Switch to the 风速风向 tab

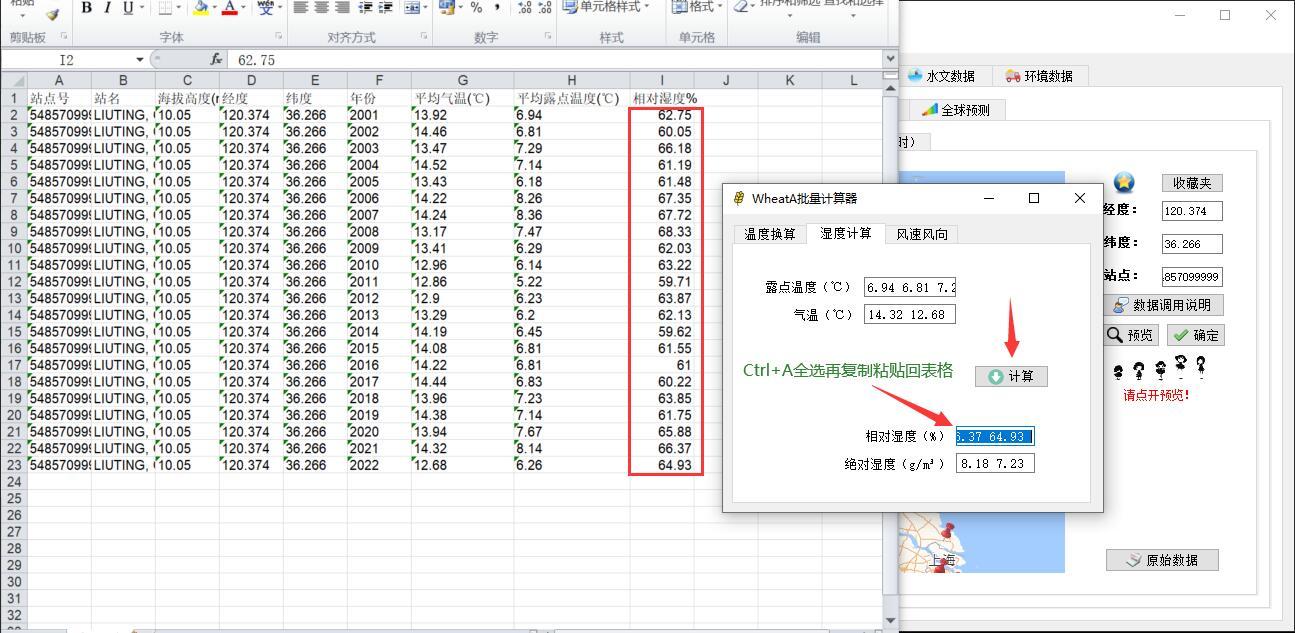click(x=921, y=234)
